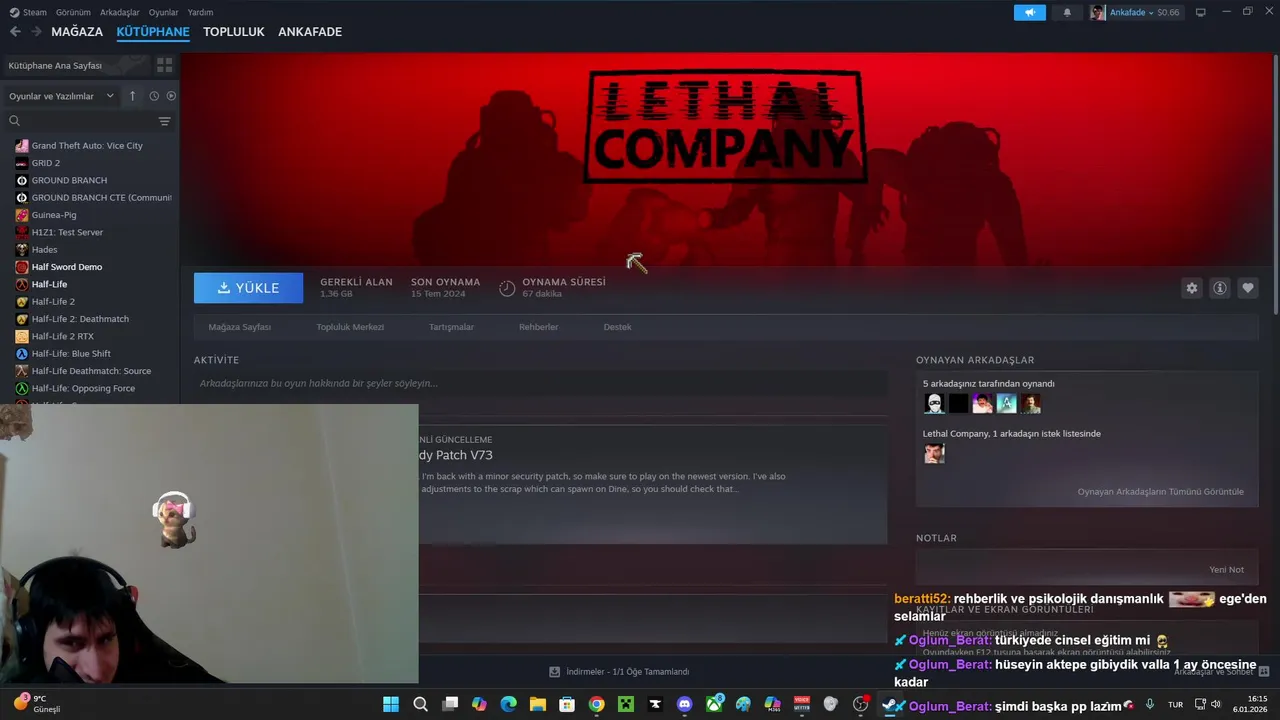
Task: Open File Explorer from taskbar
Action: tap(538, 704)
